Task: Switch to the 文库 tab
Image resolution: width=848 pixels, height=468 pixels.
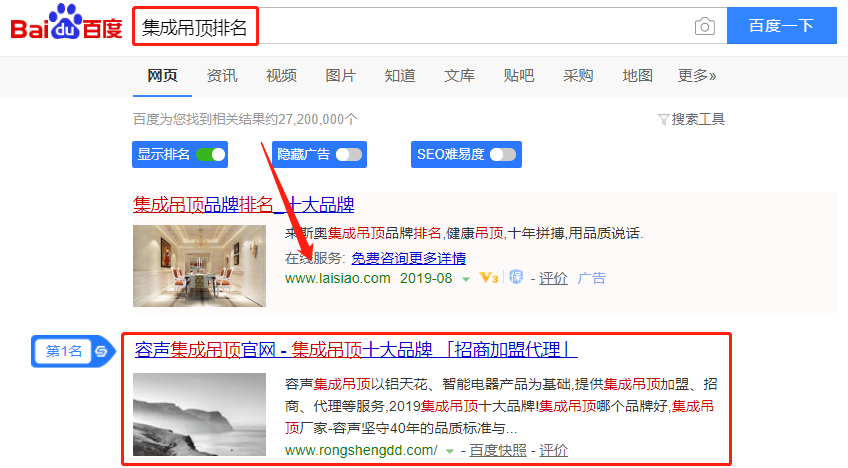Action: (460, 76)
